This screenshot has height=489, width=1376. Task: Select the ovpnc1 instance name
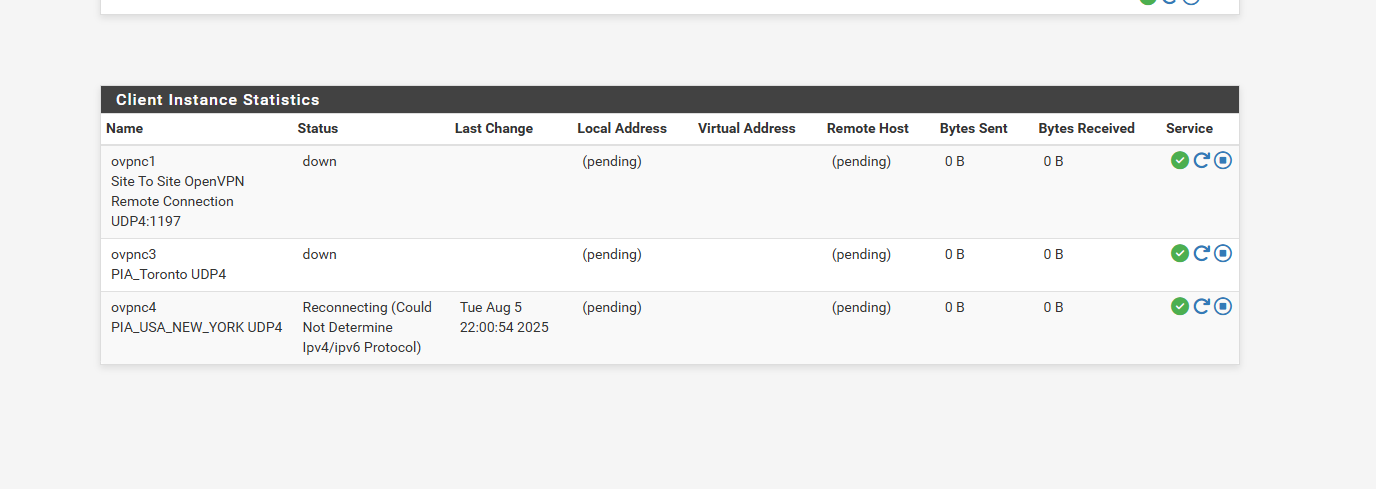point(134,161)
